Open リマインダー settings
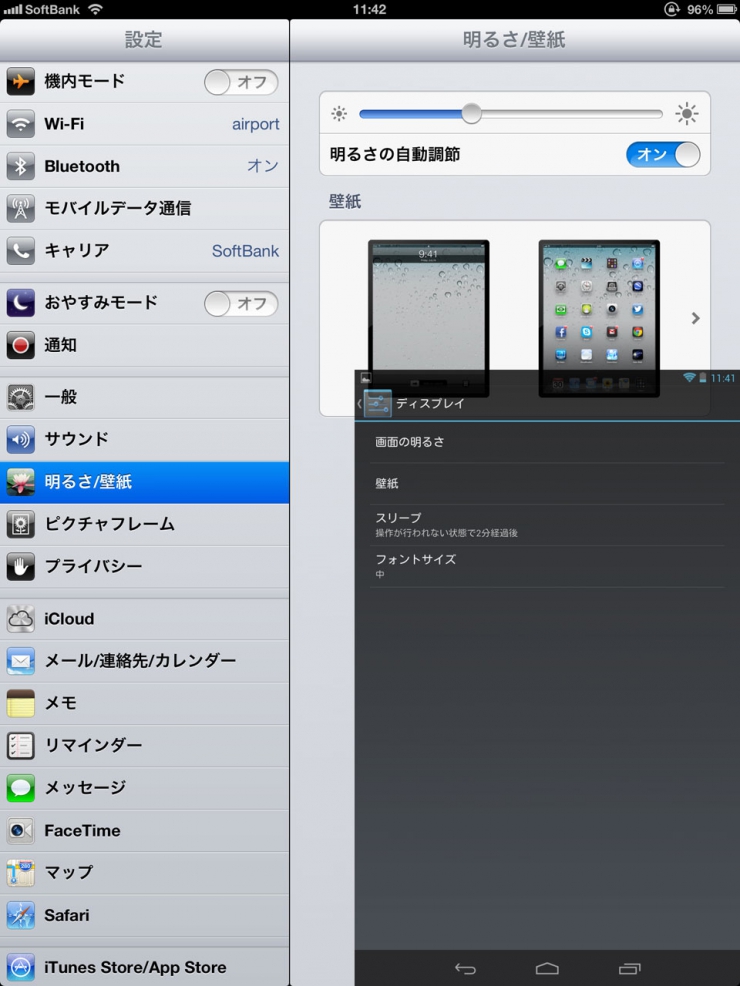Screen dimensions: 740x986 click(x=145, y=745)
